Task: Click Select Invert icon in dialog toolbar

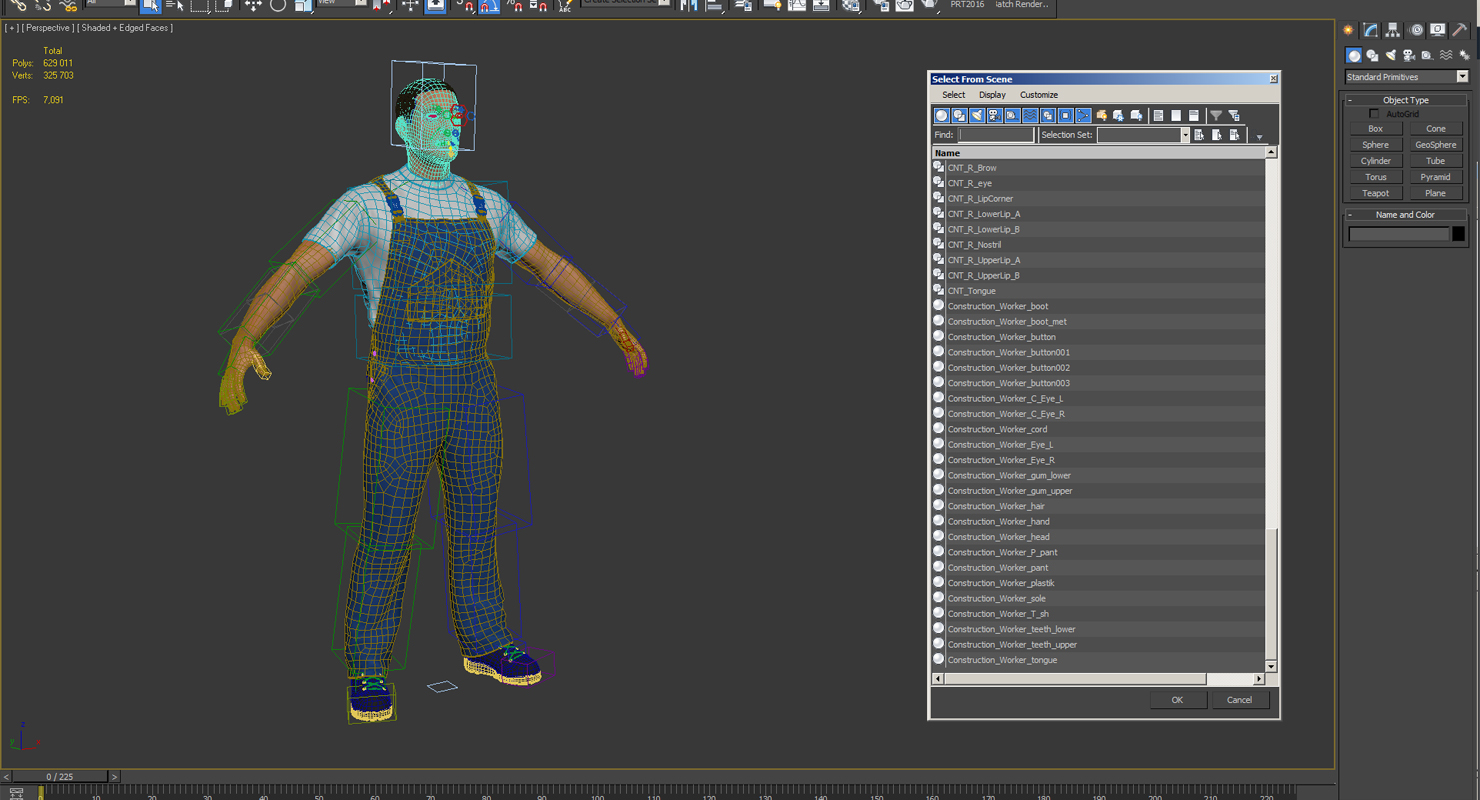Action: pyautogui.click(x=1194, y=116)
